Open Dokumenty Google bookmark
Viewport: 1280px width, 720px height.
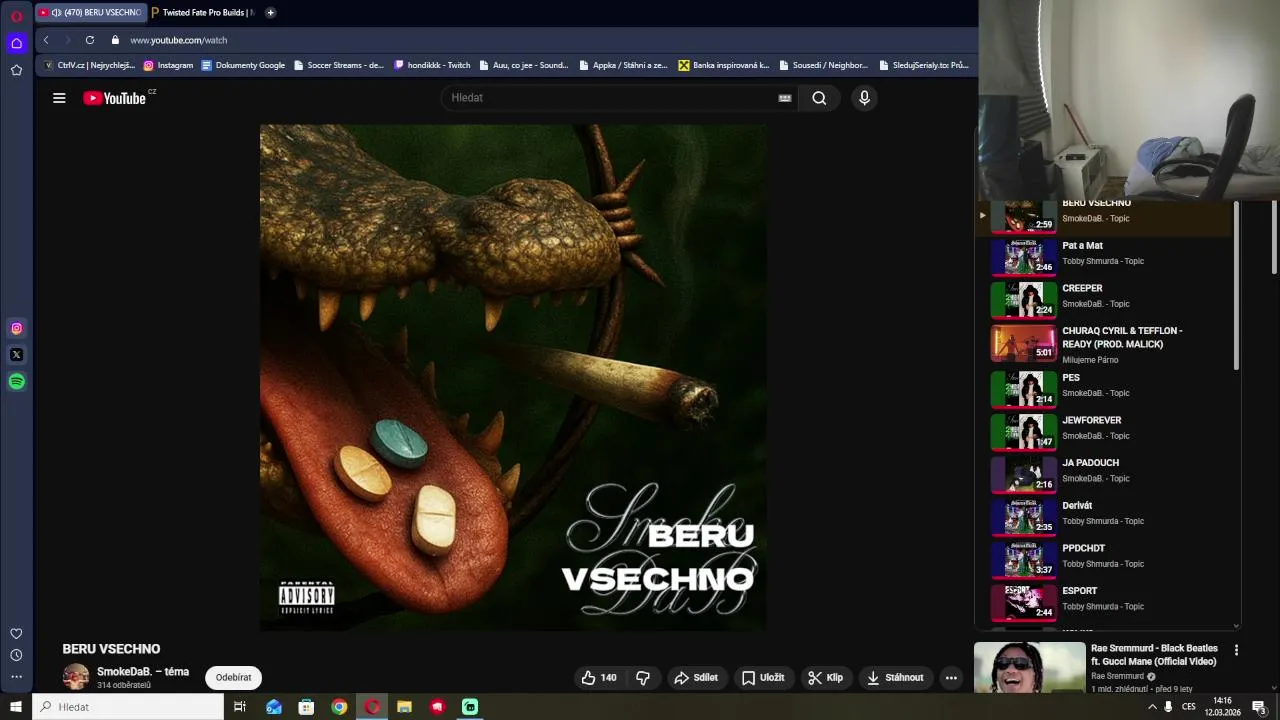[243, 65]
